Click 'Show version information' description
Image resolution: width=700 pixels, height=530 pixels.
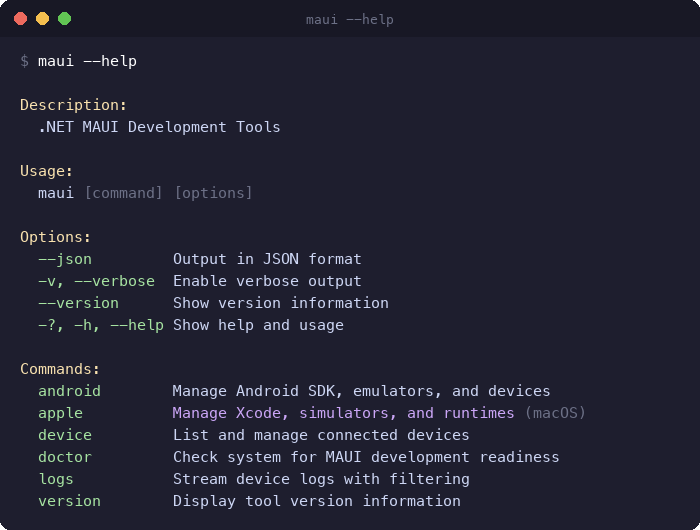coord(281,303)
